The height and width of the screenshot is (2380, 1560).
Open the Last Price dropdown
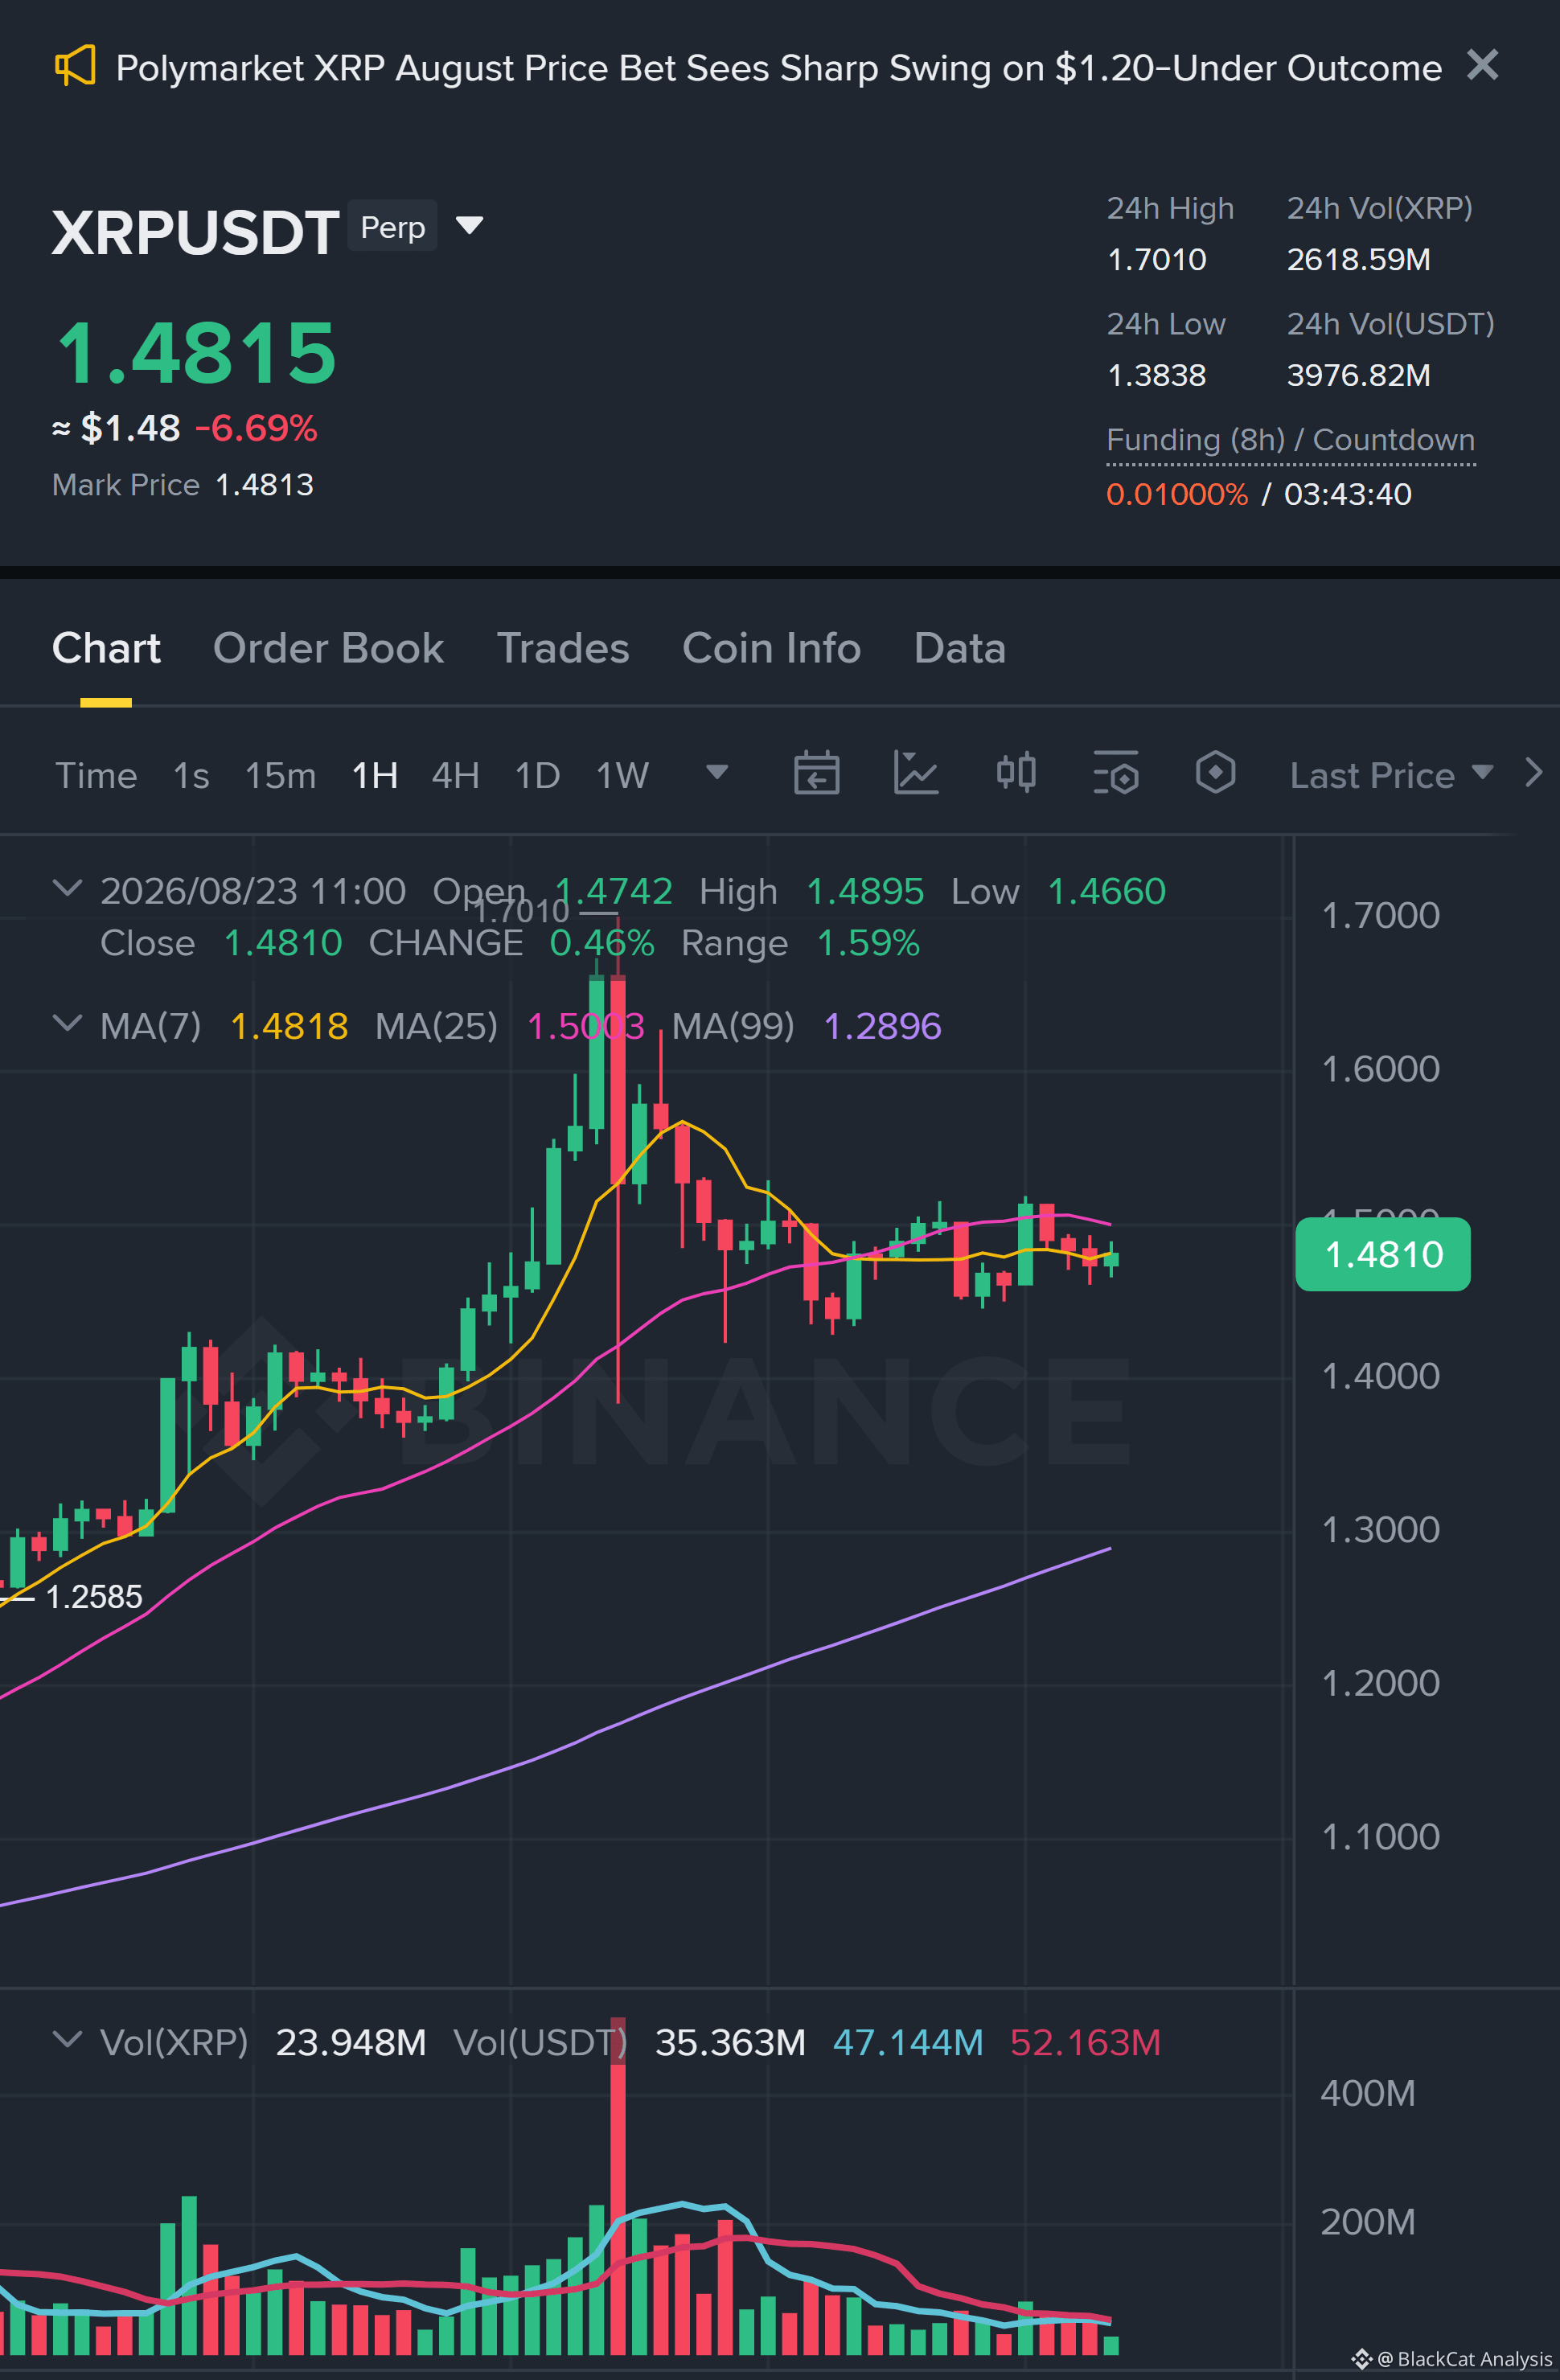[x=1391, y=775]
